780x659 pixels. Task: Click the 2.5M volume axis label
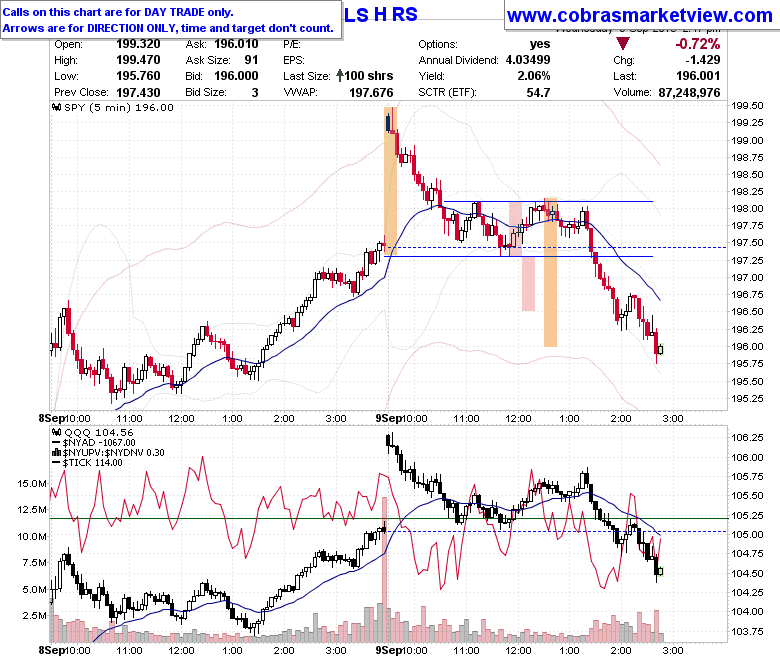pos(34,615)
